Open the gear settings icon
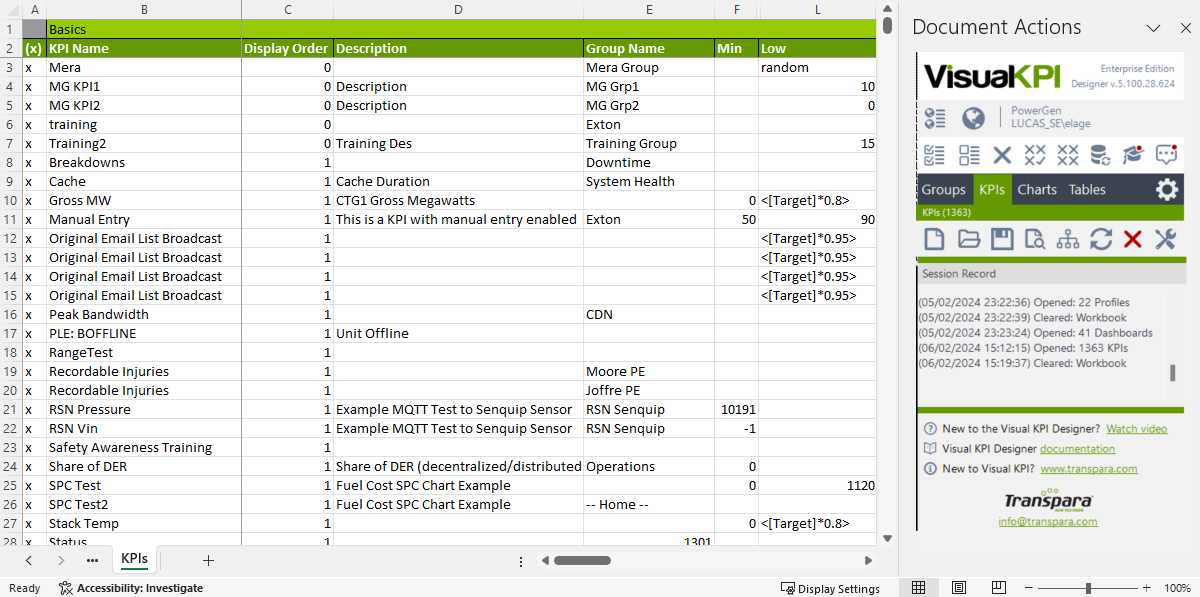This screenshot has width=1200, height=597. coord(1166,189)
